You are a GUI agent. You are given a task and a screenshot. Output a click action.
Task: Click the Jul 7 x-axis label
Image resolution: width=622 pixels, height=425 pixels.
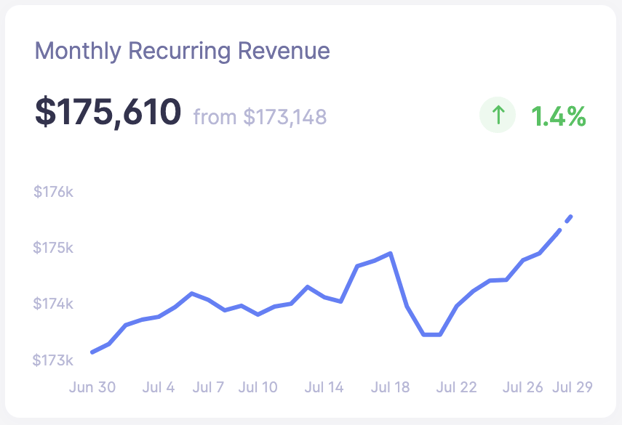click(x=208, y=386)
